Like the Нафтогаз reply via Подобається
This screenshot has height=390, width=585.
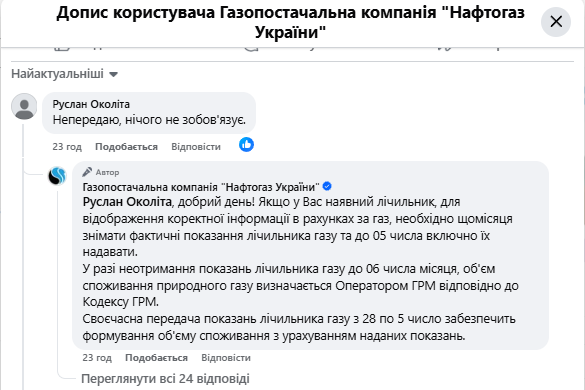point(156,358)
